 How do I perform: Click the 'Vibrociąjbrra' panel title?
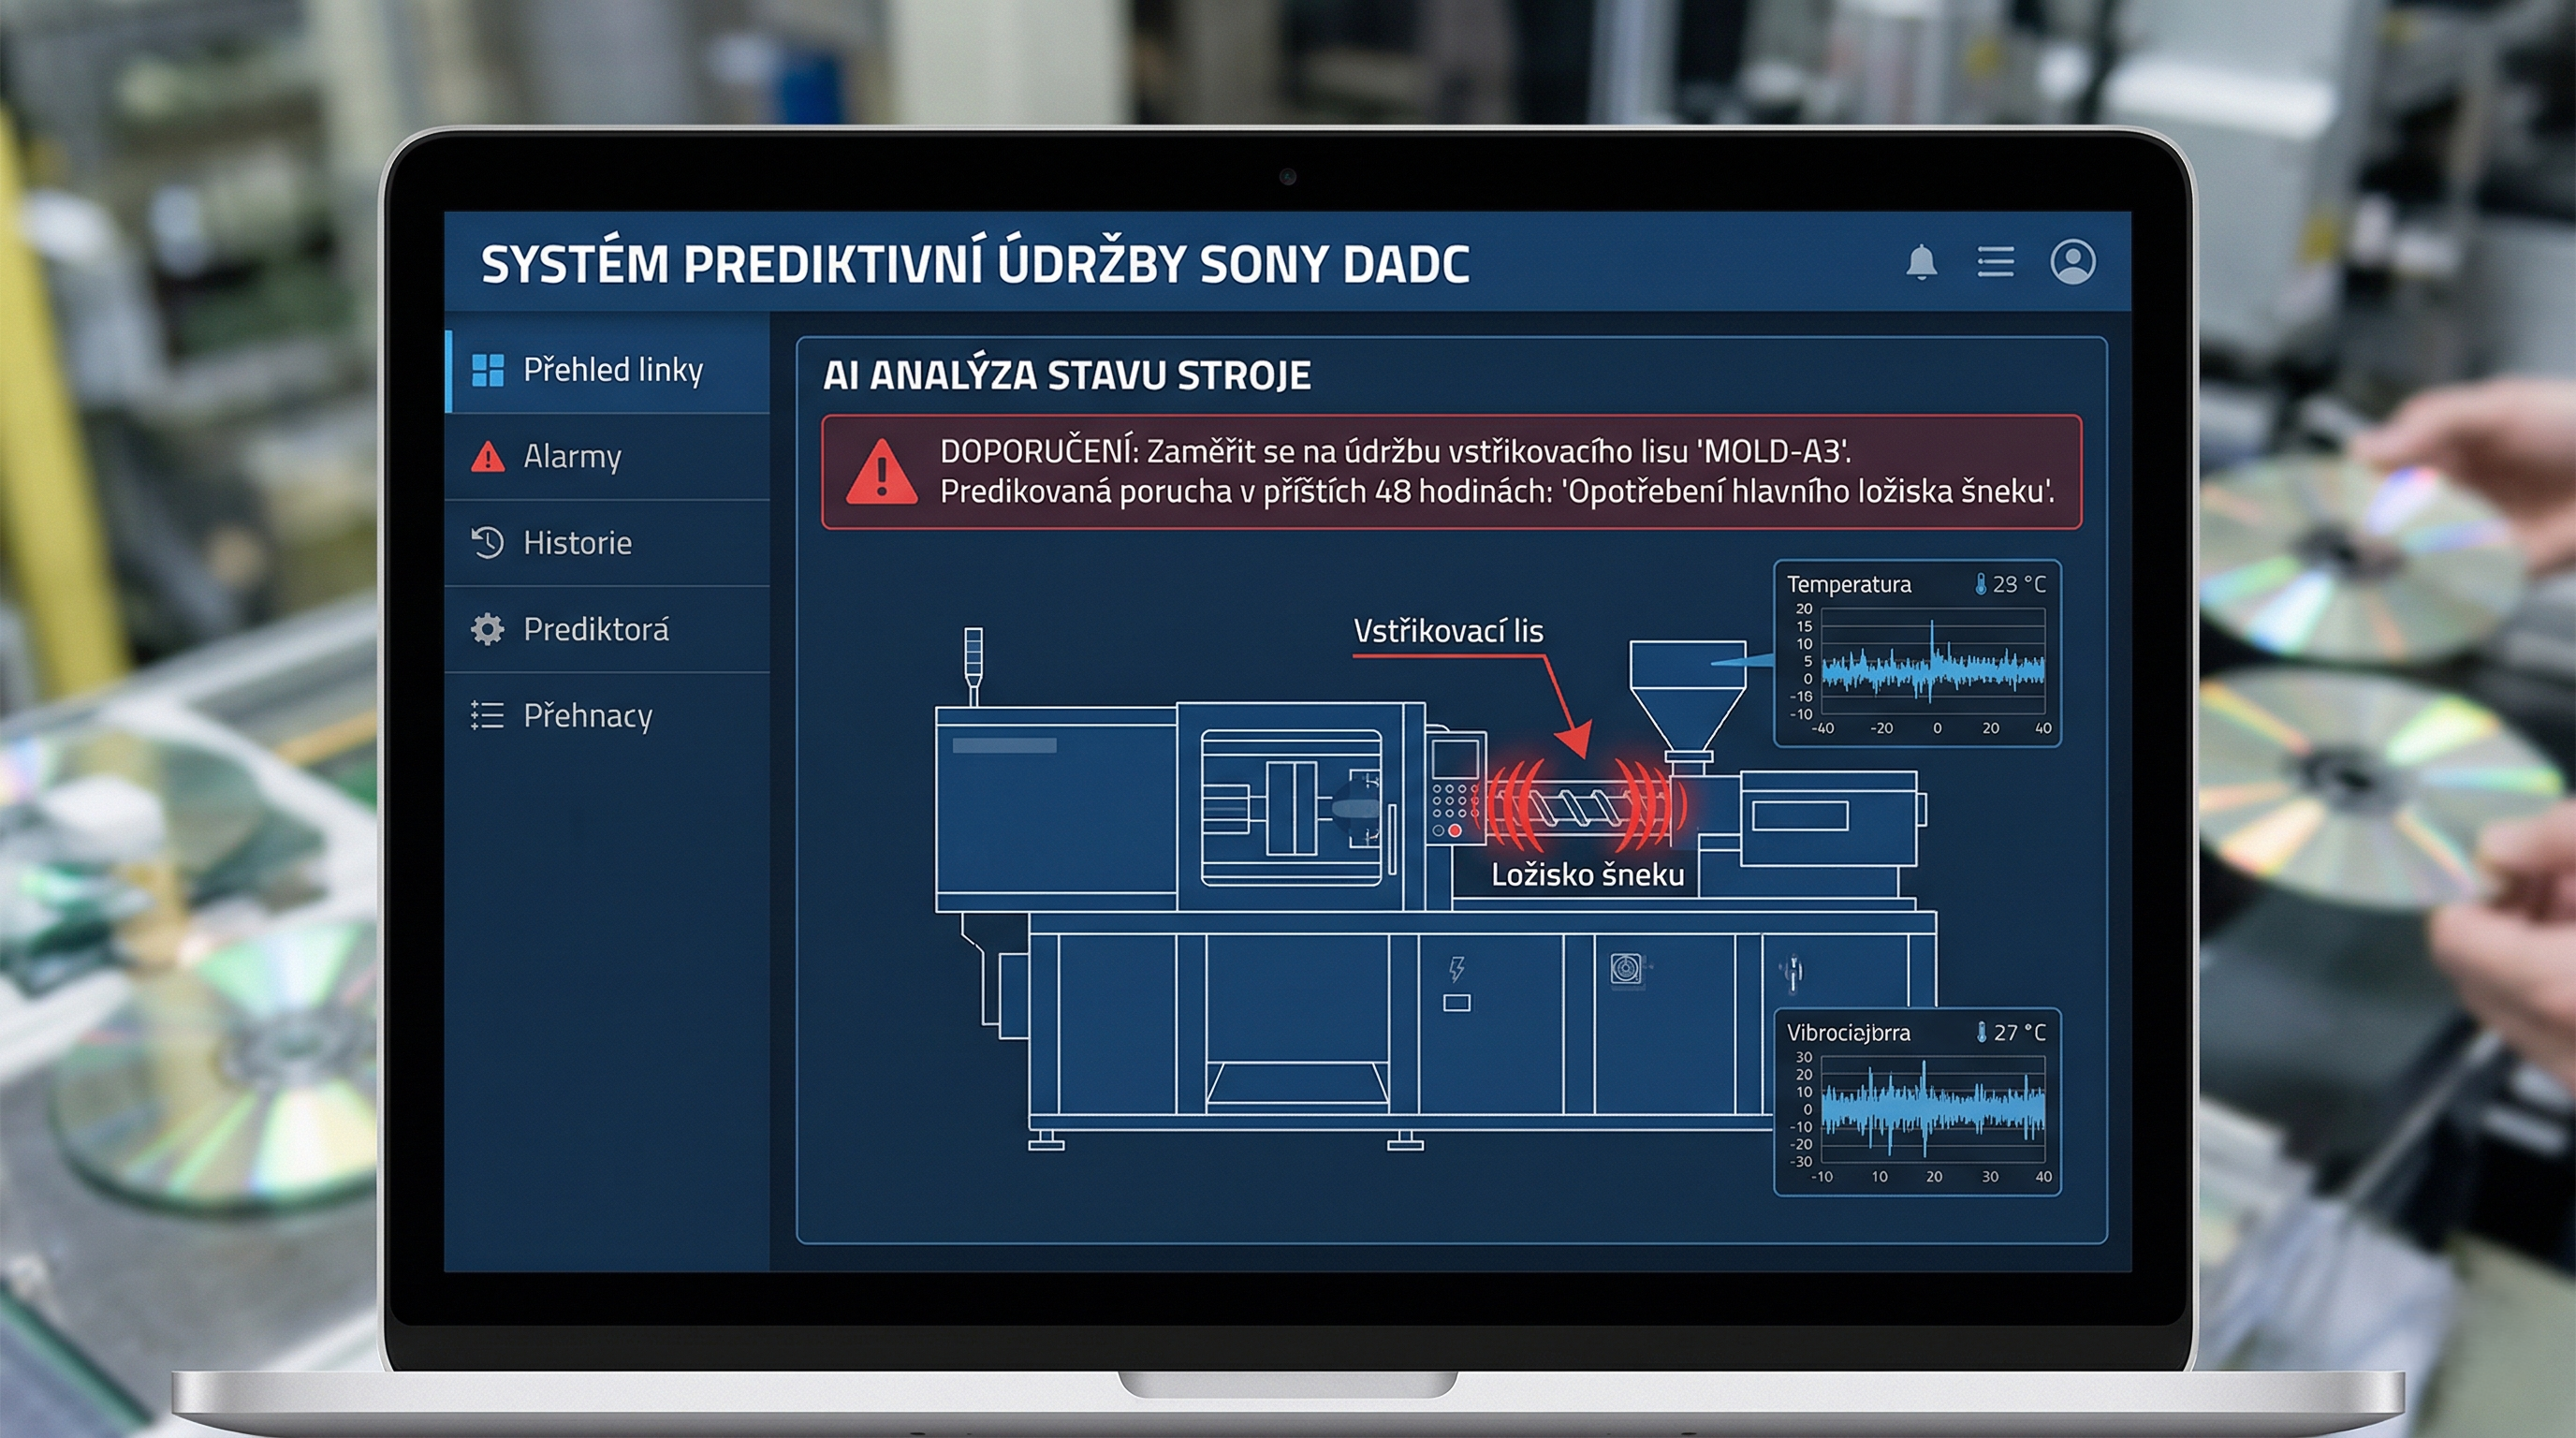pos(1848,1032)
